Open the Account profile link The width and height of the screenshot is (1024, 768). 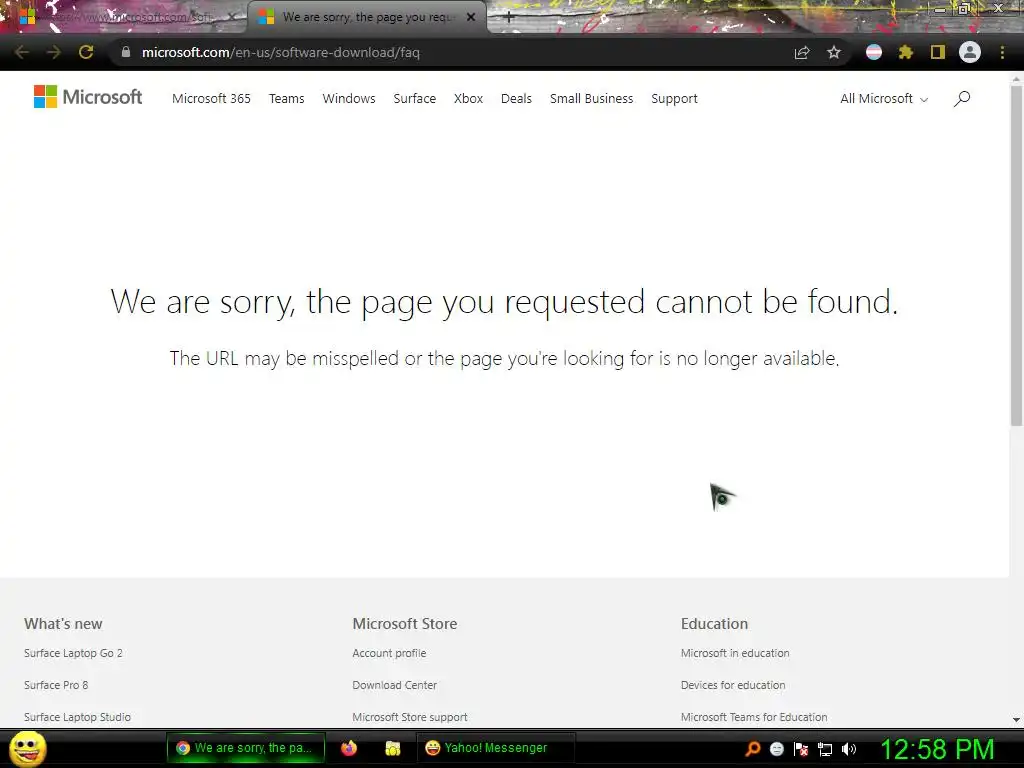(x=389, y=653)
